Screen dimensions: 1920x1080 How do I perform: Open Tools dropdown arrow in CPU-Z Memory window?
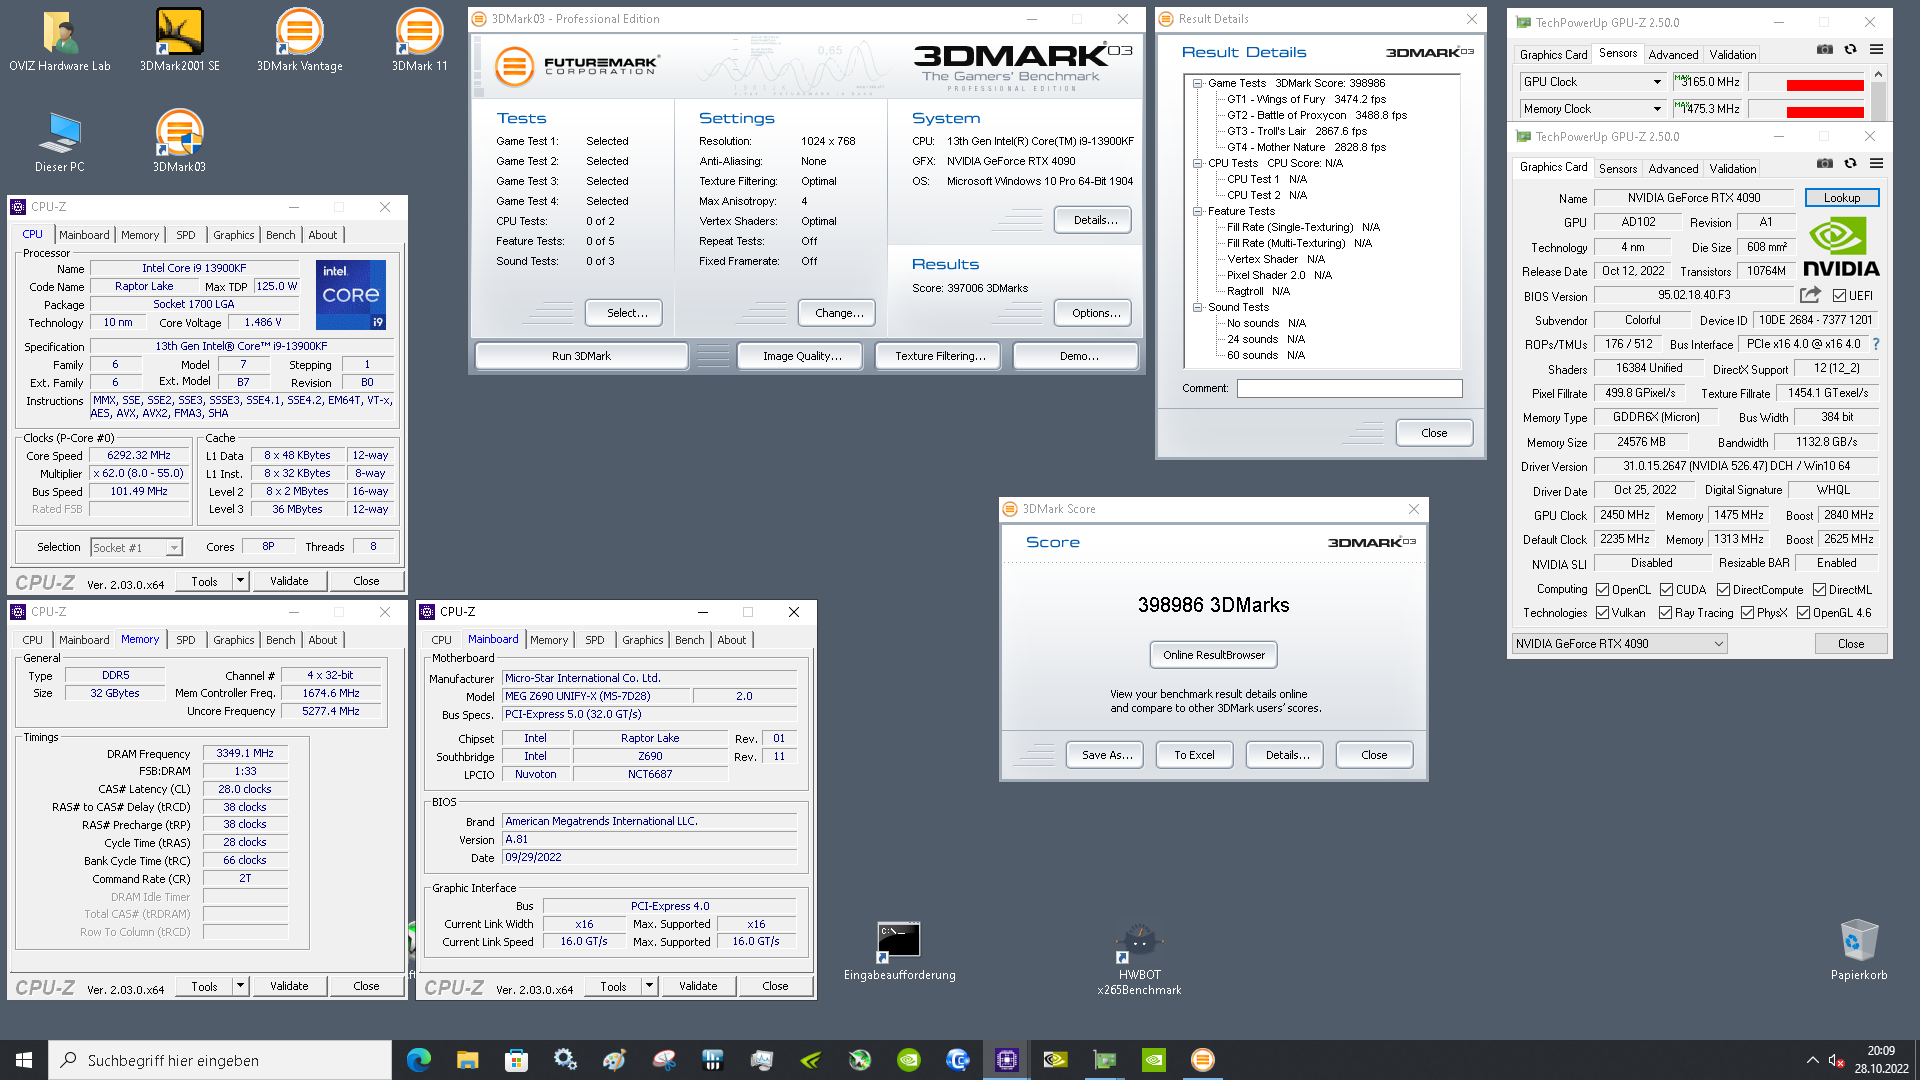[240, 986]
